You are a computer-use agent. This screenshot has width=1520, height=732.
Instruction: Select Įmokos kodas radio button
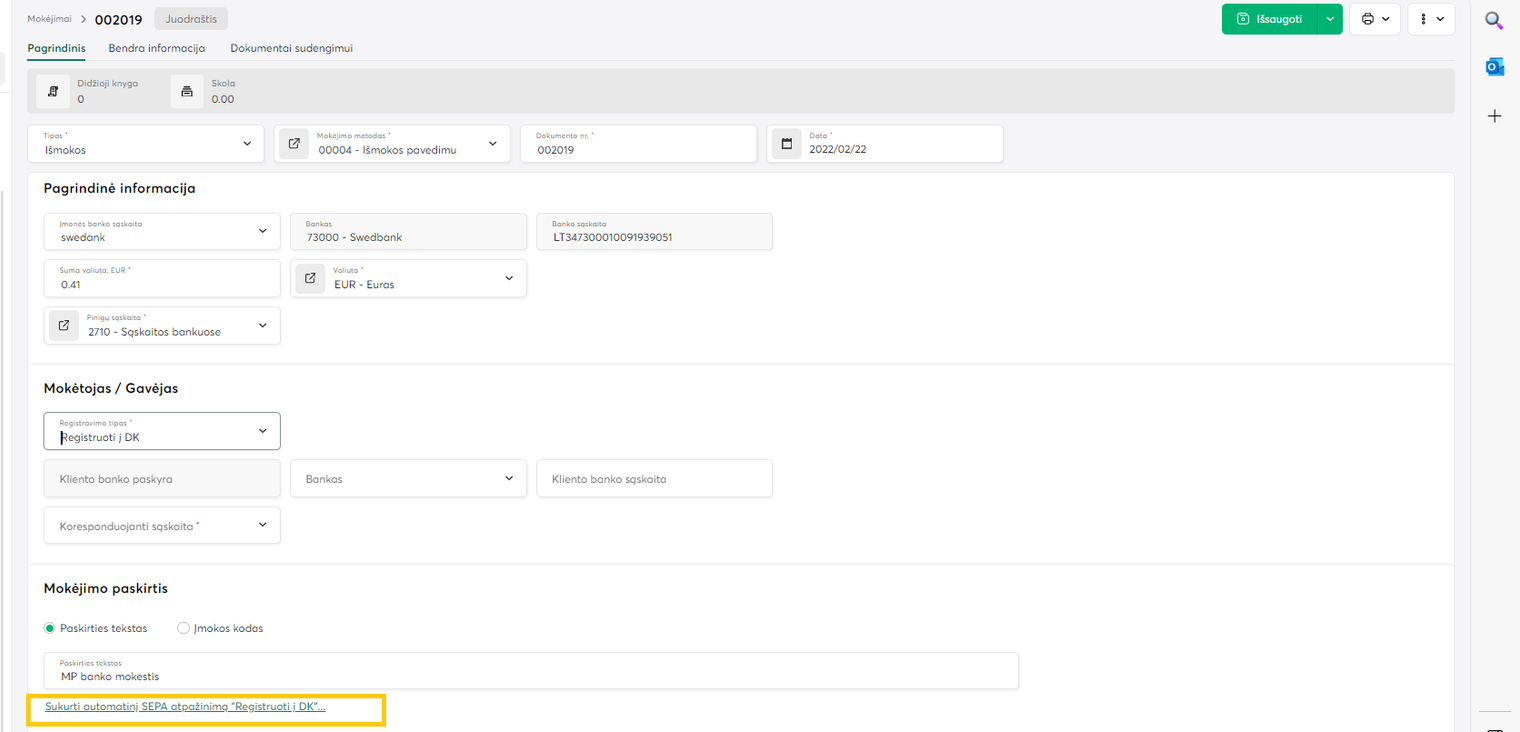pos(183,628)
